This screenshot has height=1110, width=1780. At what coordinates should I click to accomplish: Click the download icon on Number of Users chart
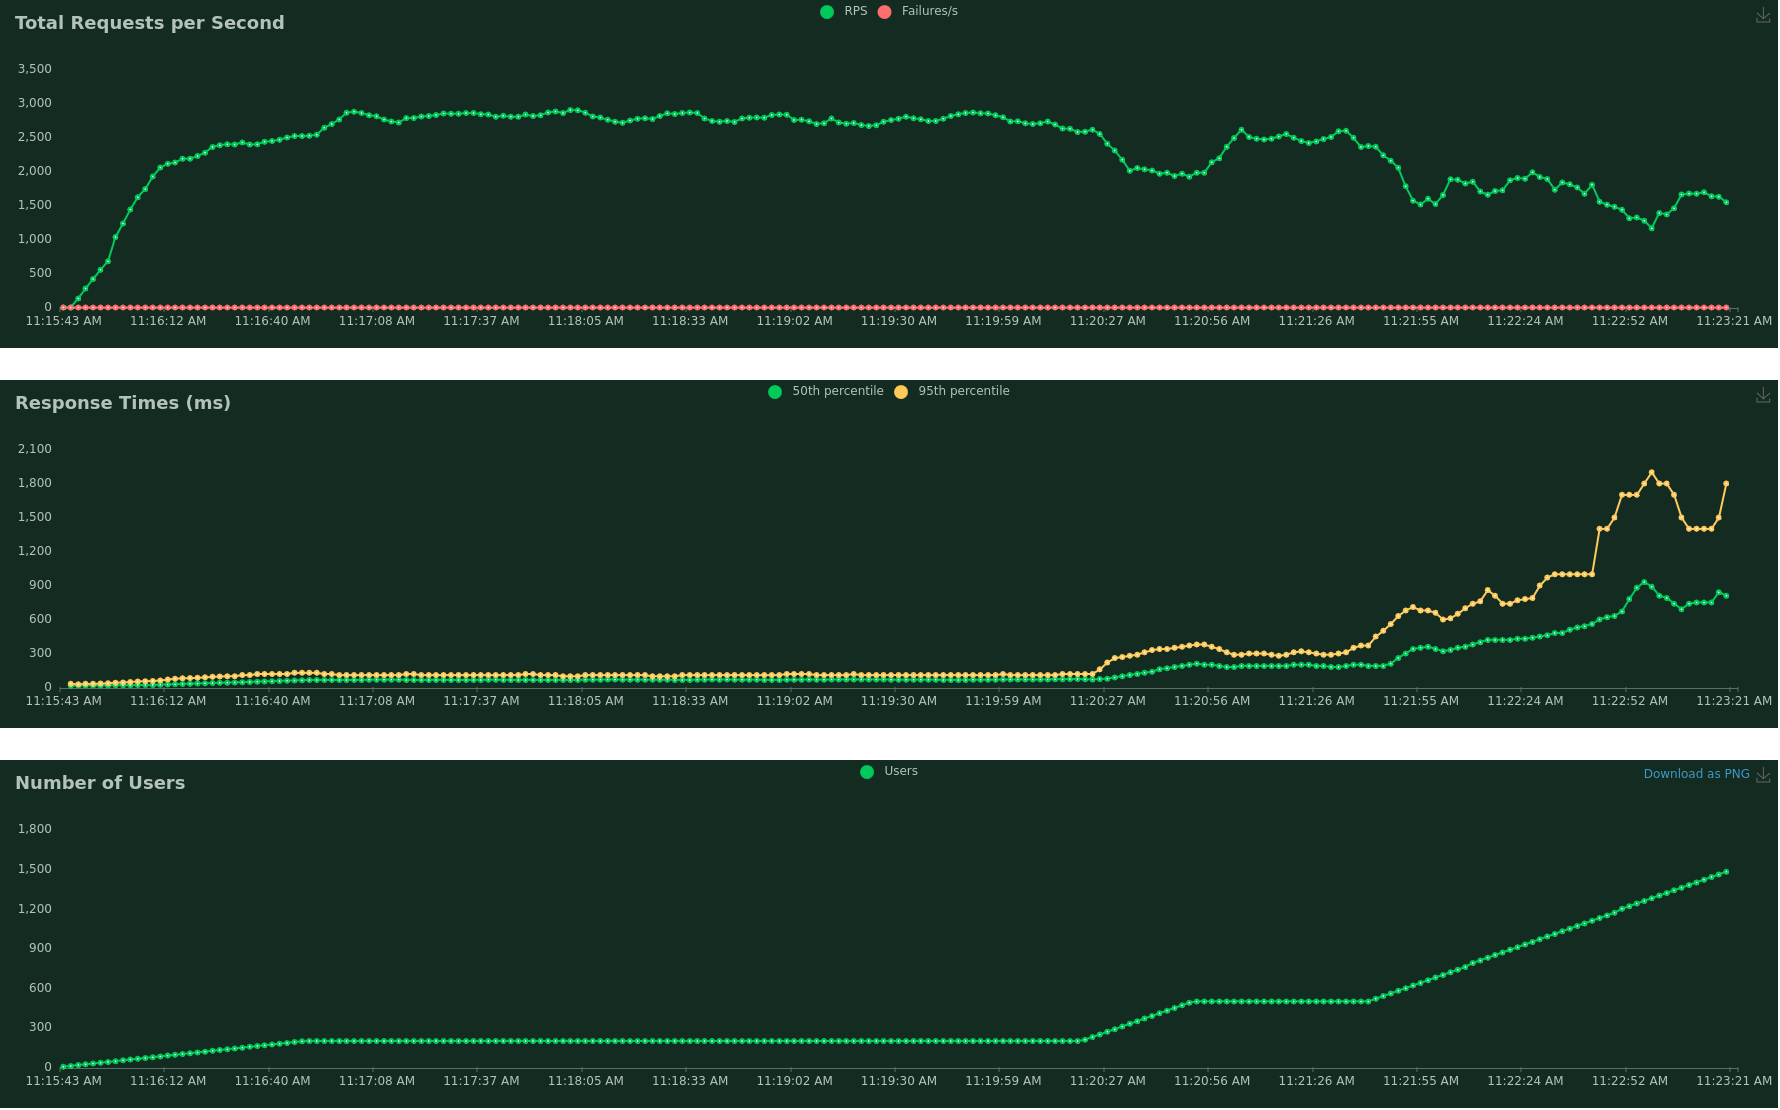click(x=1763, y=775)
